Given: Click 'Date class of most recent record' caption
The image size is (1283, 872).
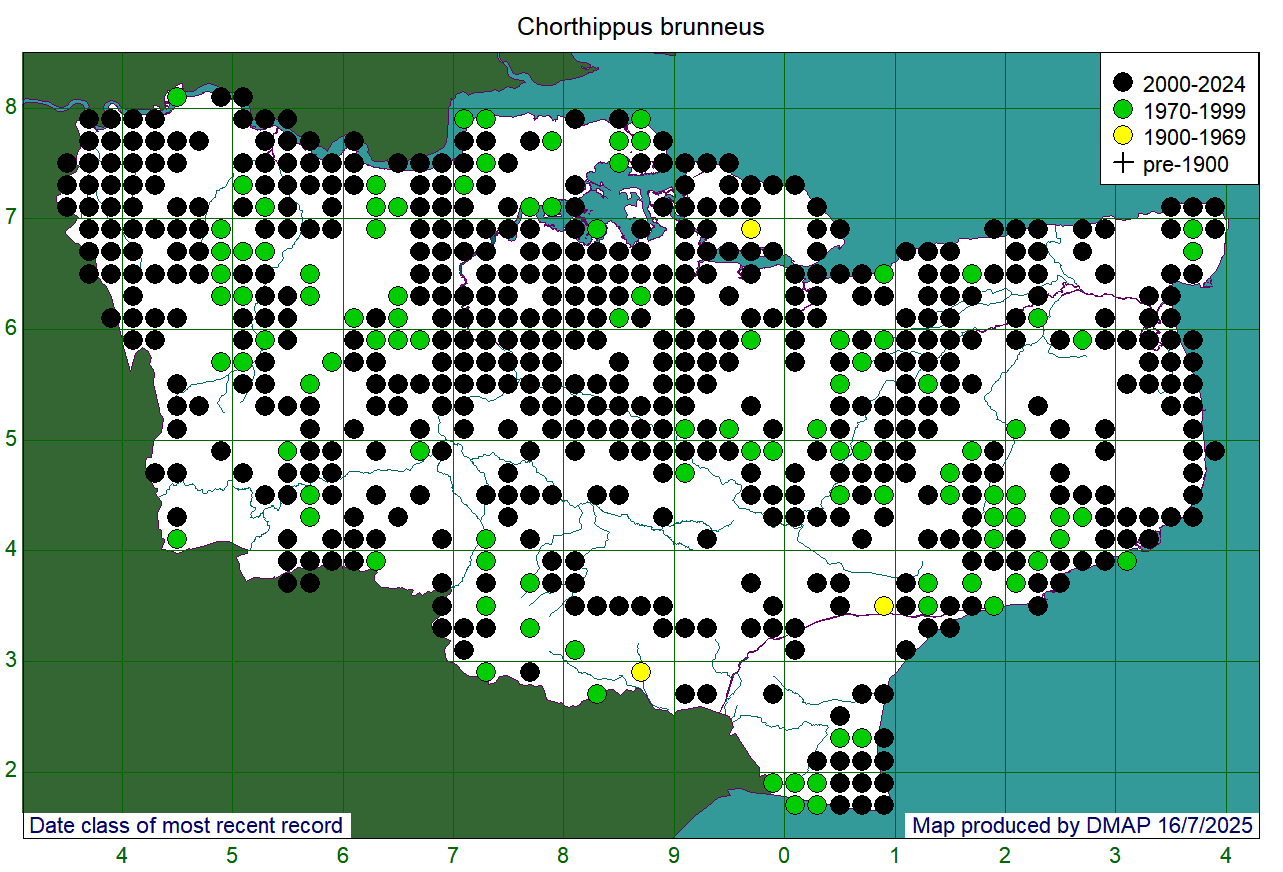Looking at the screenshot, I should (x=186, y=826).
